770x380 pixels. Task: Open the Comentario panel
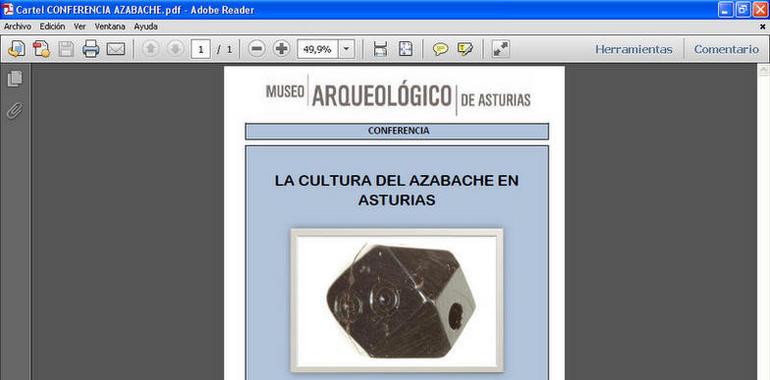[x=726, y=49]
